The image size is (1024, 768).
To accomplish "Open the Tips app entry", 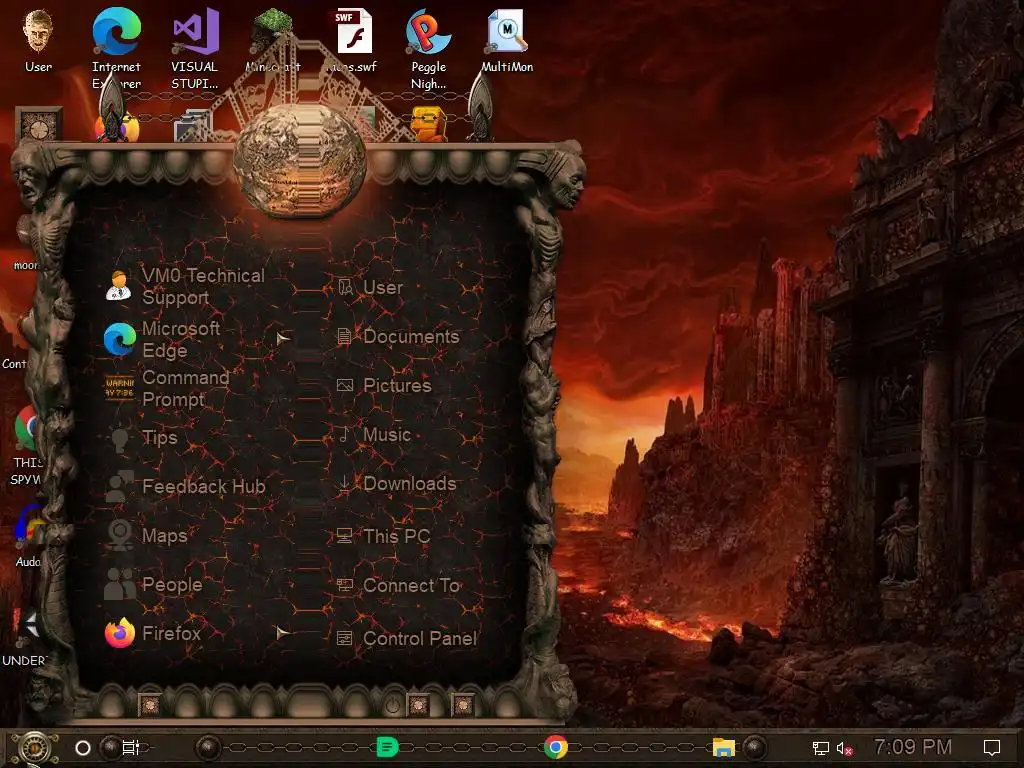I will (x=141, y=438).
